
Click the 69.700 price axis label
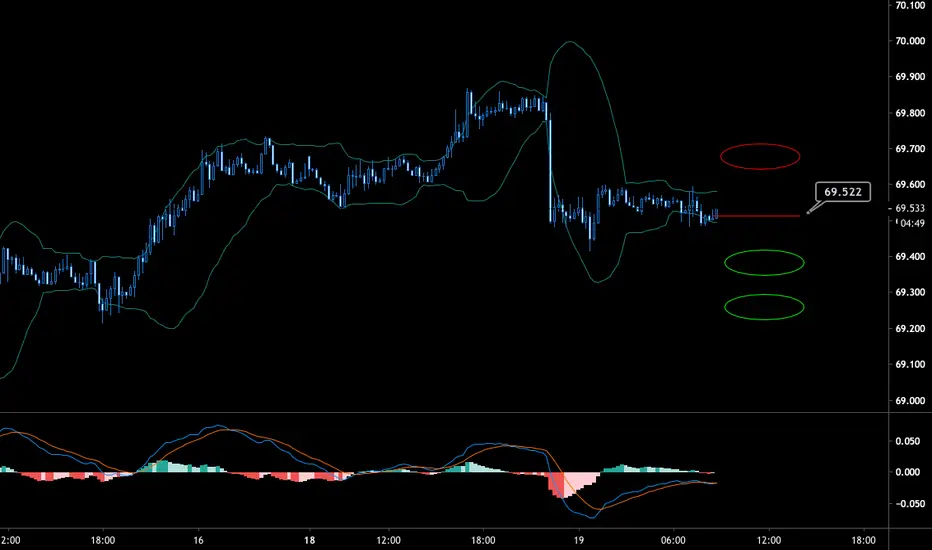click(x=910, y=149)
